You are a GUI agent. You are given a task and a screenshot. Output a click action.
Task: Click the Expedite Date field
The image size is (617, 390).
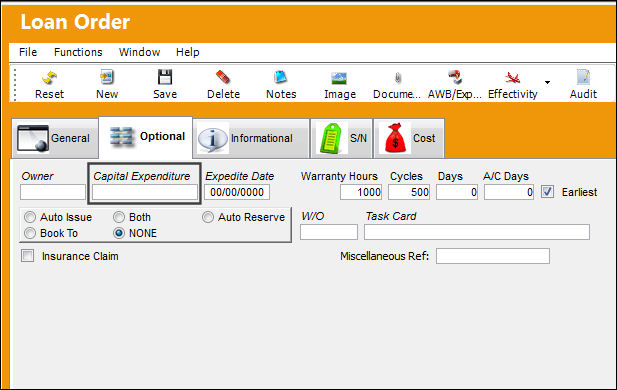coord(237,192)
